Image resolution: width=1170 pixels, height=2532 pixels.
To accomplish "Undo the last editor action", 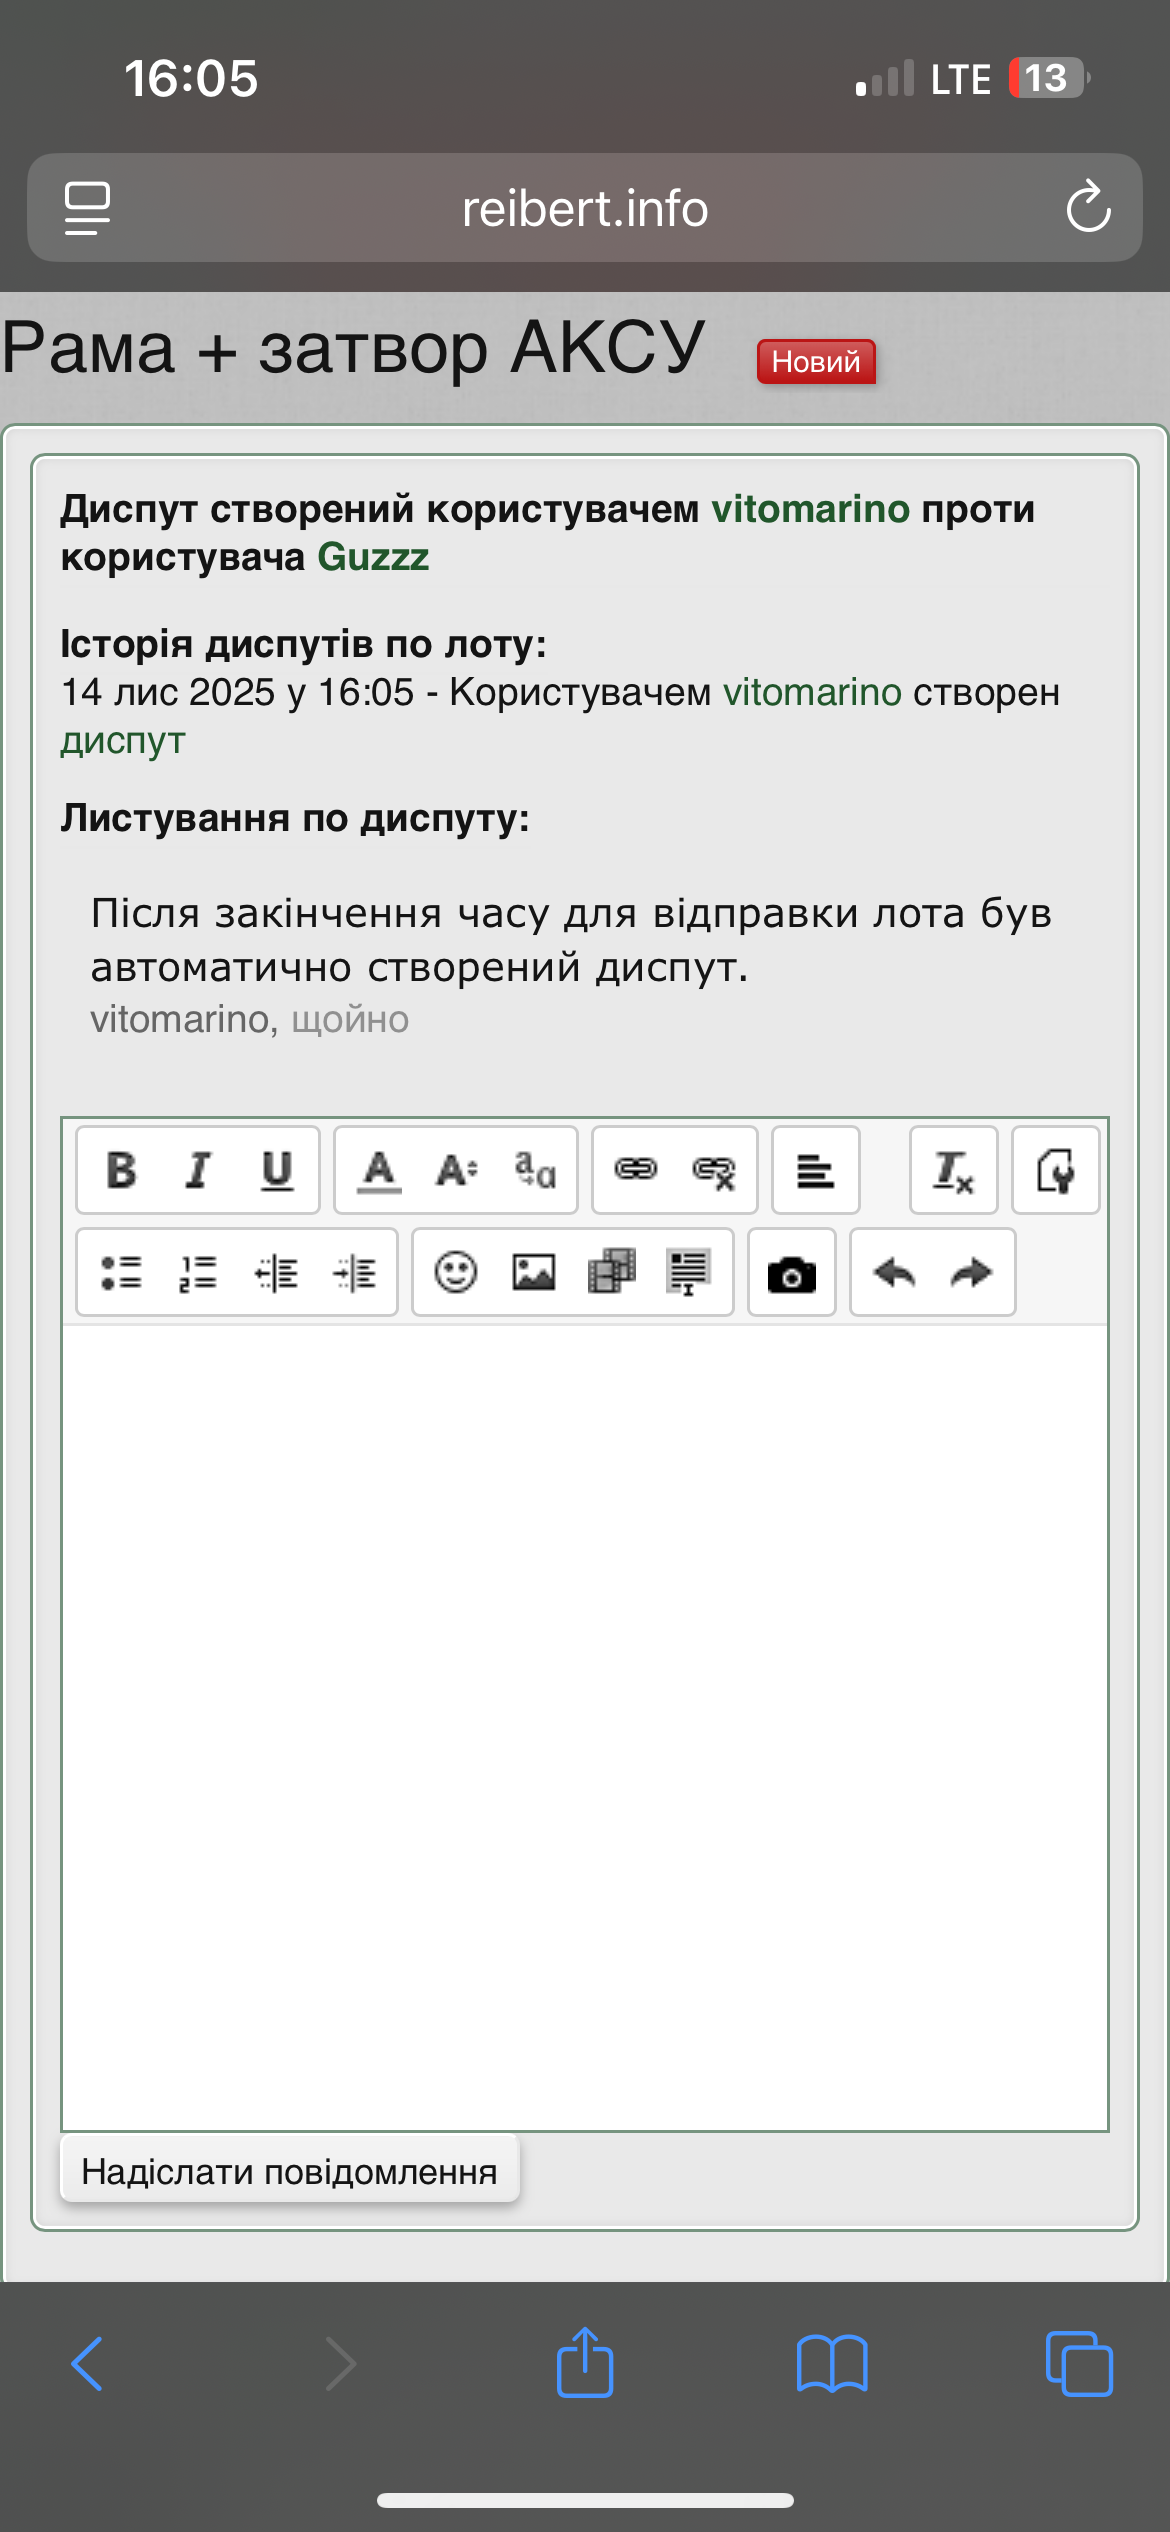I will coord(894,1272).
